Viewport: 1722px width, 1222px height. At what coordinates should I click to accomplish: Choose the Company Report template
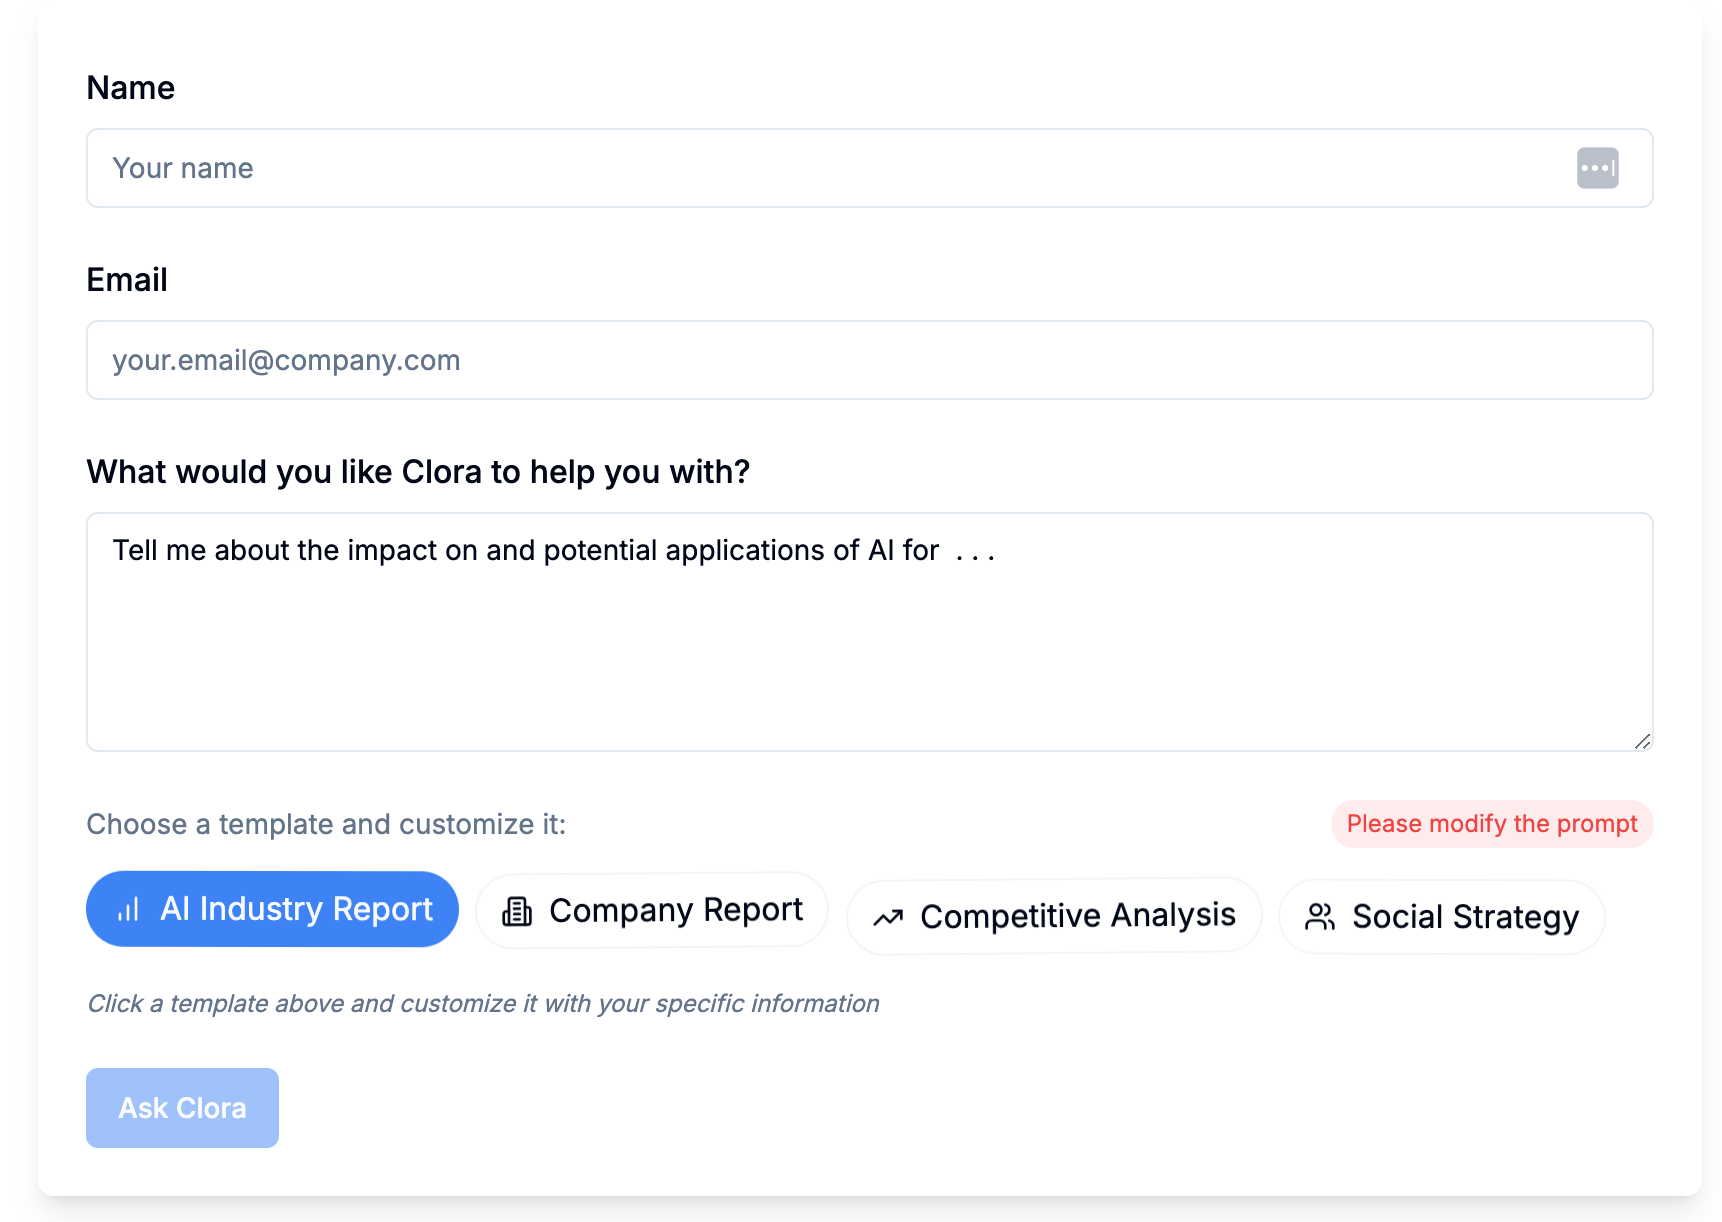pos(652,910)
